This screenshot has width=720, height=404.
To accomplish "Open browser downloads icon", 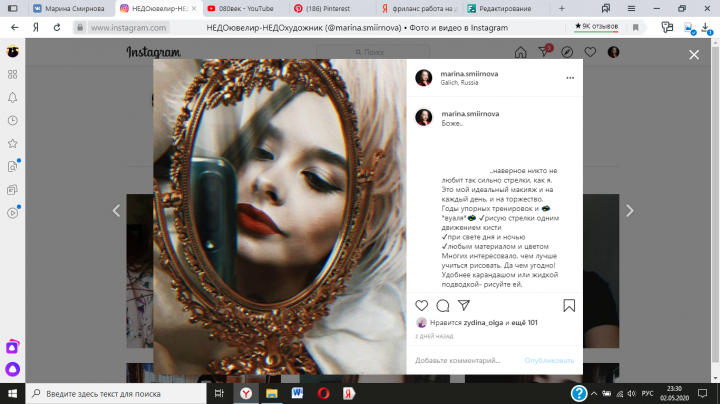I will pos(706,28).
